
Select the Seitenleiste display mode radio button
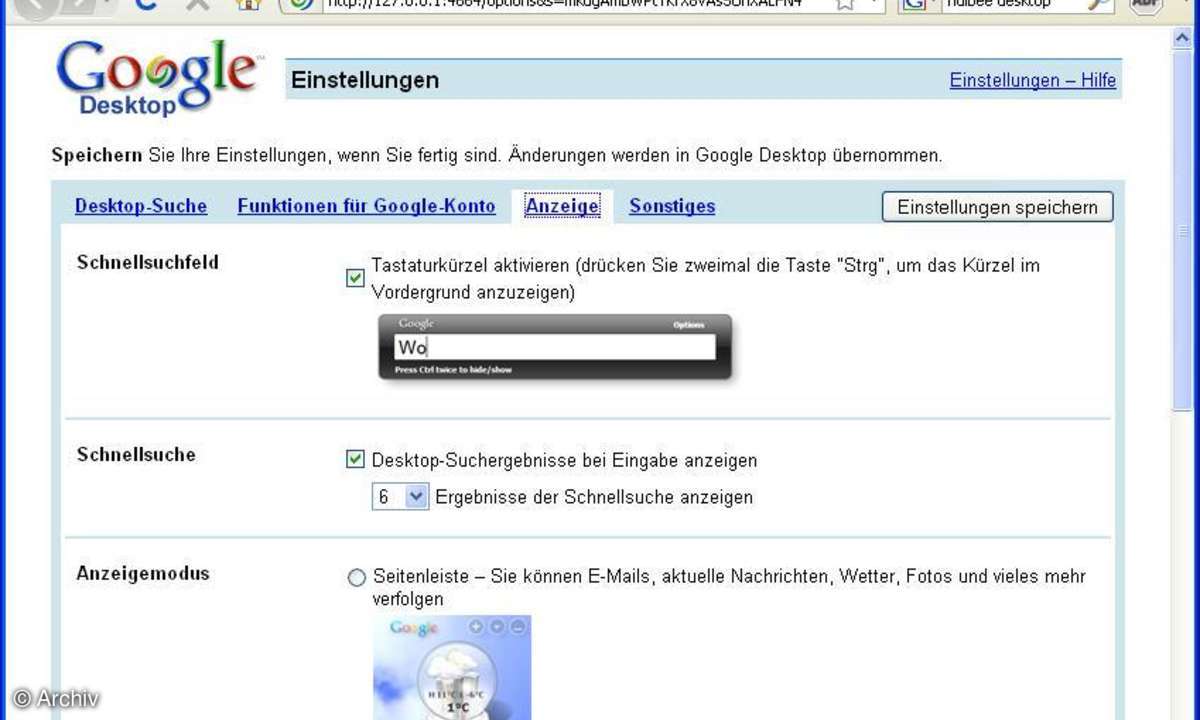click(356, 578)
